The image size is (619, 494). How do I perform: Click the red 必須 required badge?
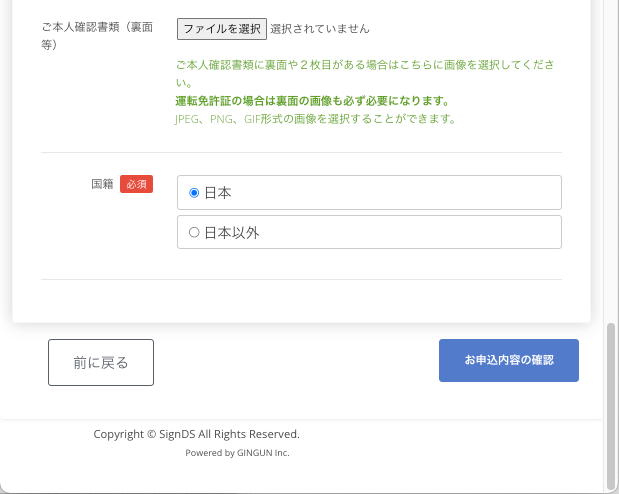[136, 184]
